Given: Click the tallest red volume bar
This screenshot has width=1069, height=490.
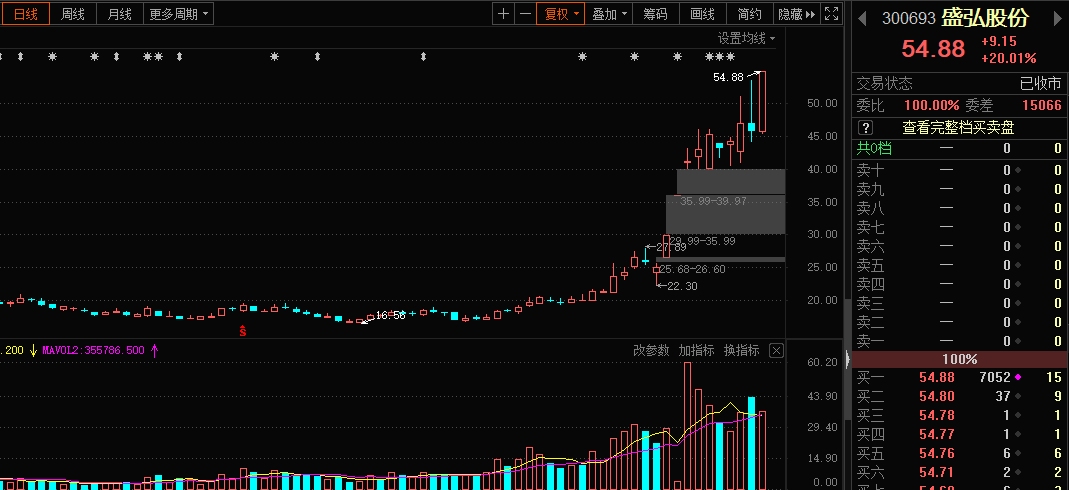Looking at the screenshot, I should 687,426.
